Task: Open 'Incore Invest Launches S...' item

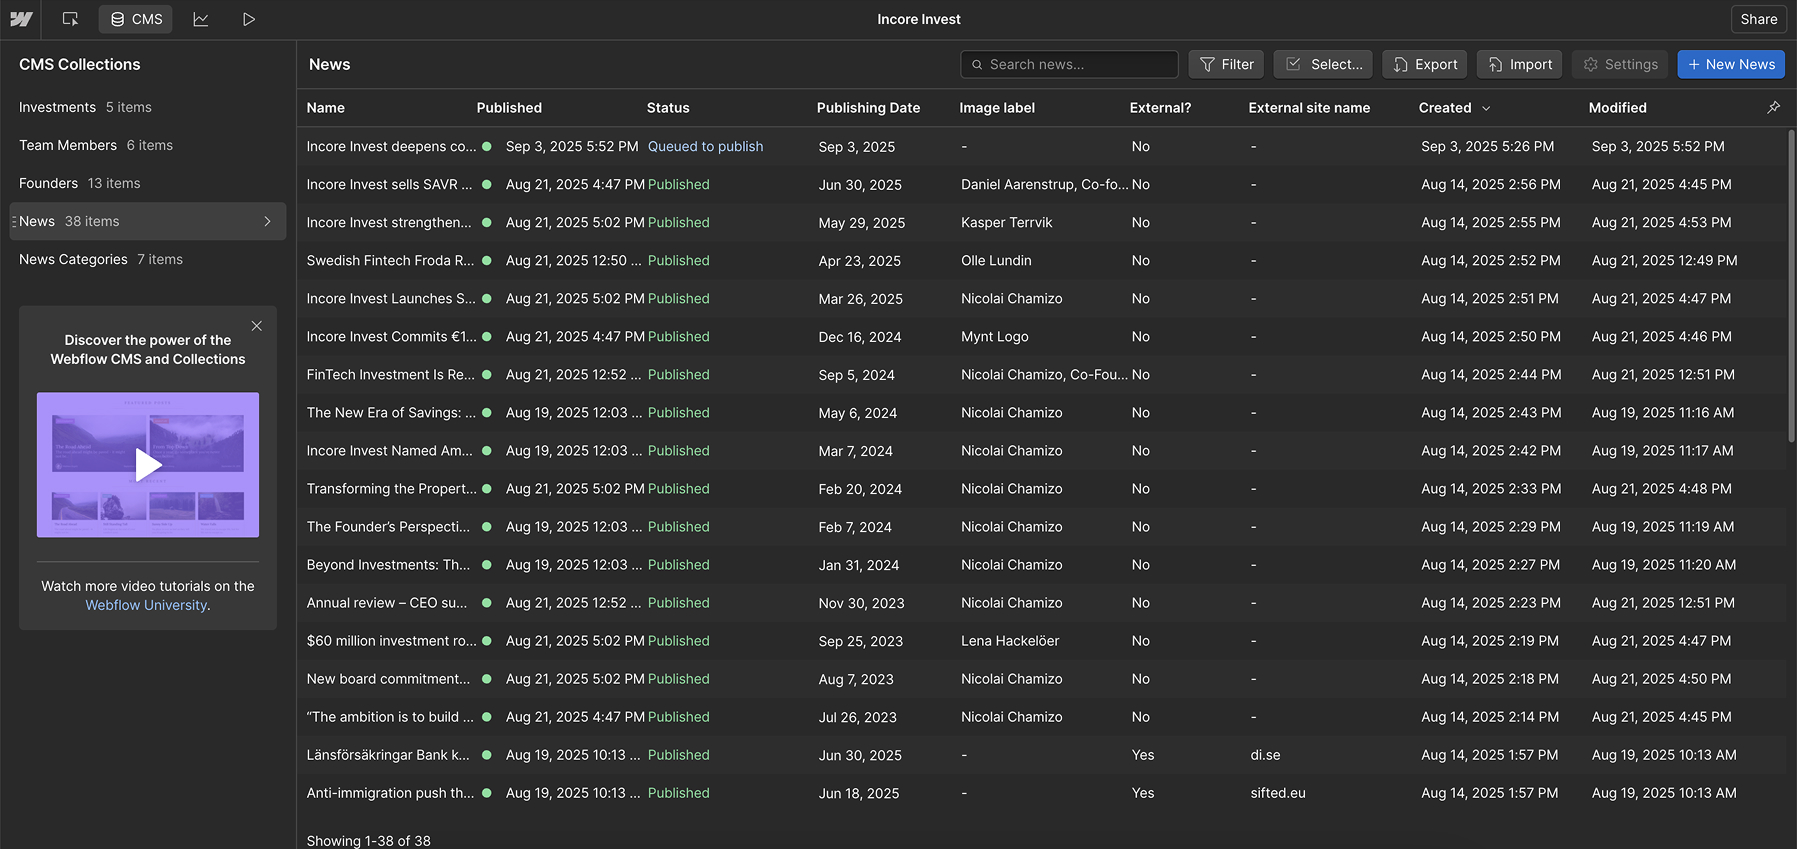Action: (391, 298)
